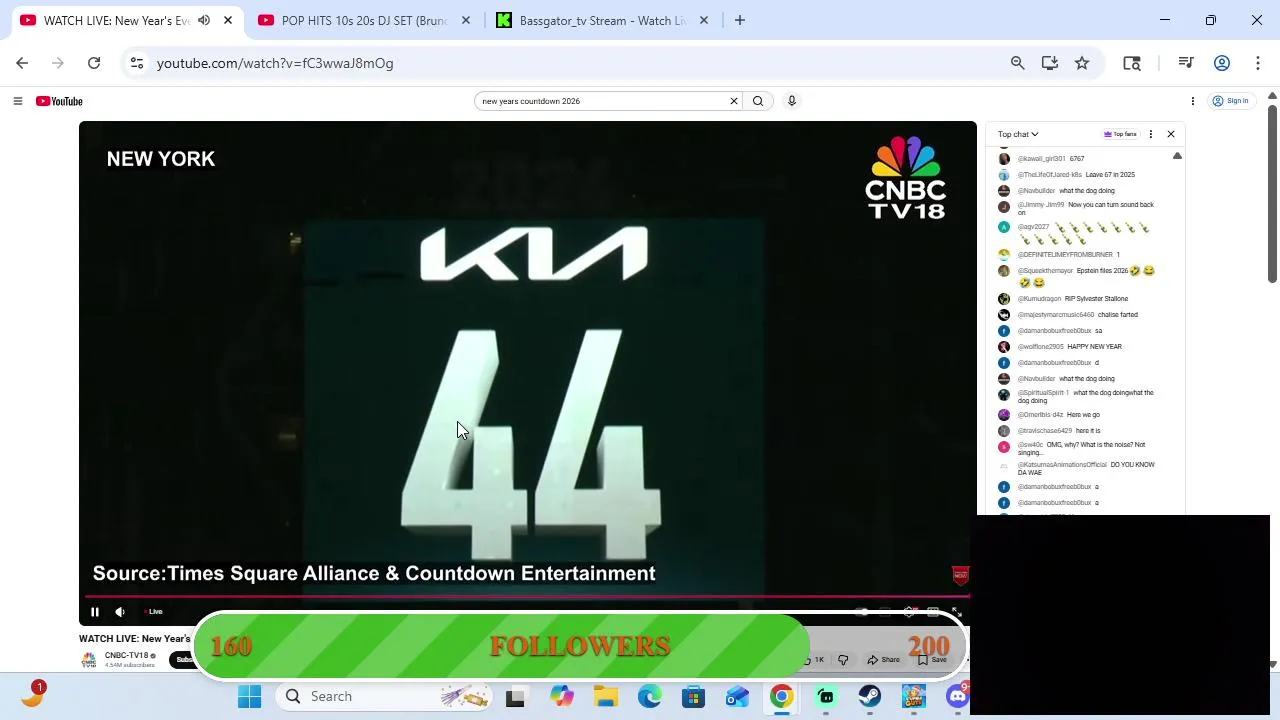
Task: Open Steam from taskbar
Action: pos(870,696)
